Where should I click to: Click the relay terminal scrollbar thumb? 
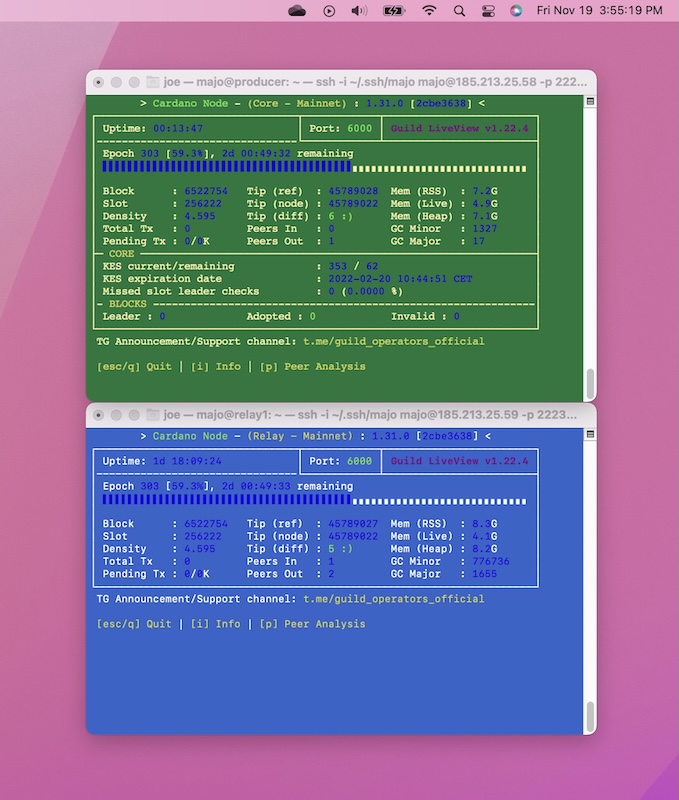[590, 716]
